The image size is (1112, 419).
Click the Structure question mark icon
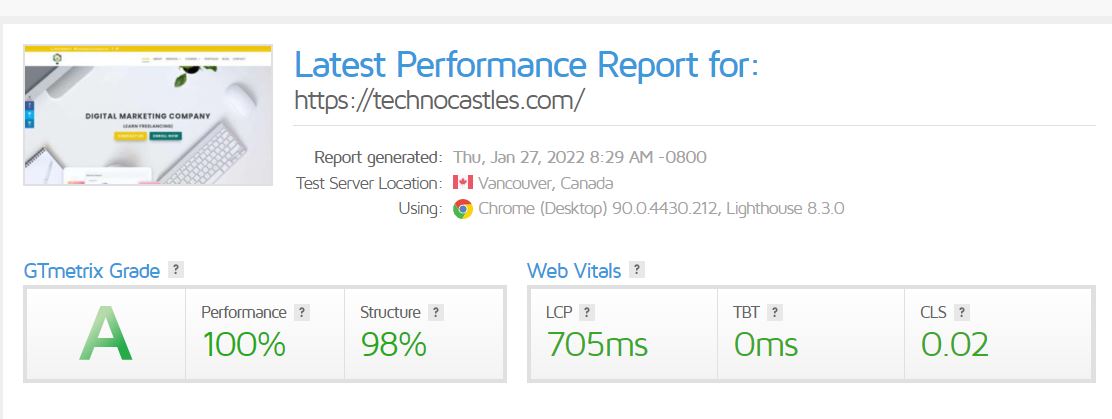click(436, 312)
